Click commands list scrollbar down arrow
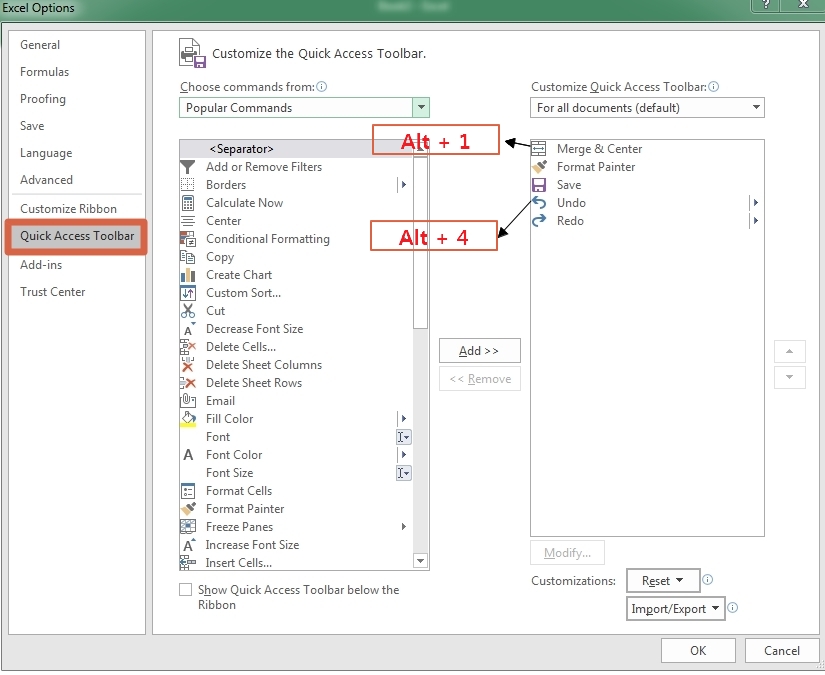825x675 pixels. (x=420, y=561)
